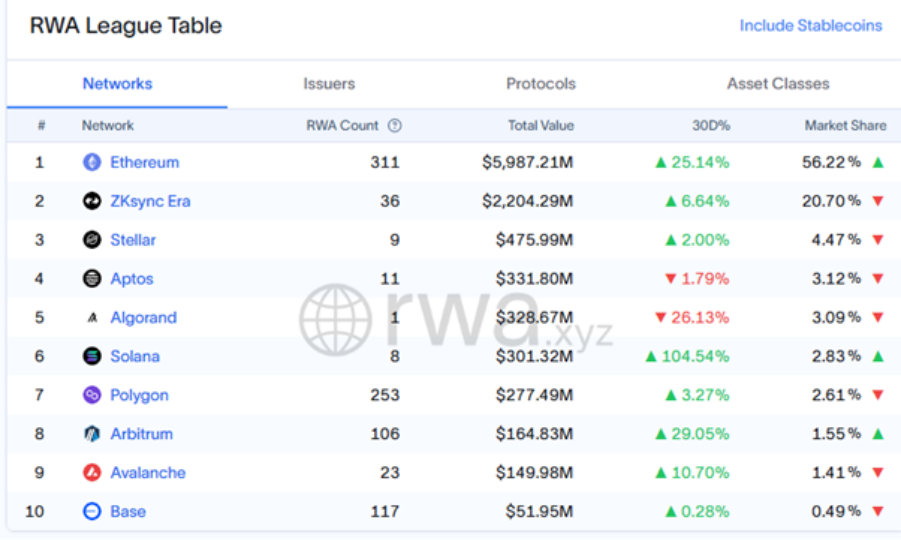Click the Base logo icon
Screen dimensions: 901x540
[92, 511]
